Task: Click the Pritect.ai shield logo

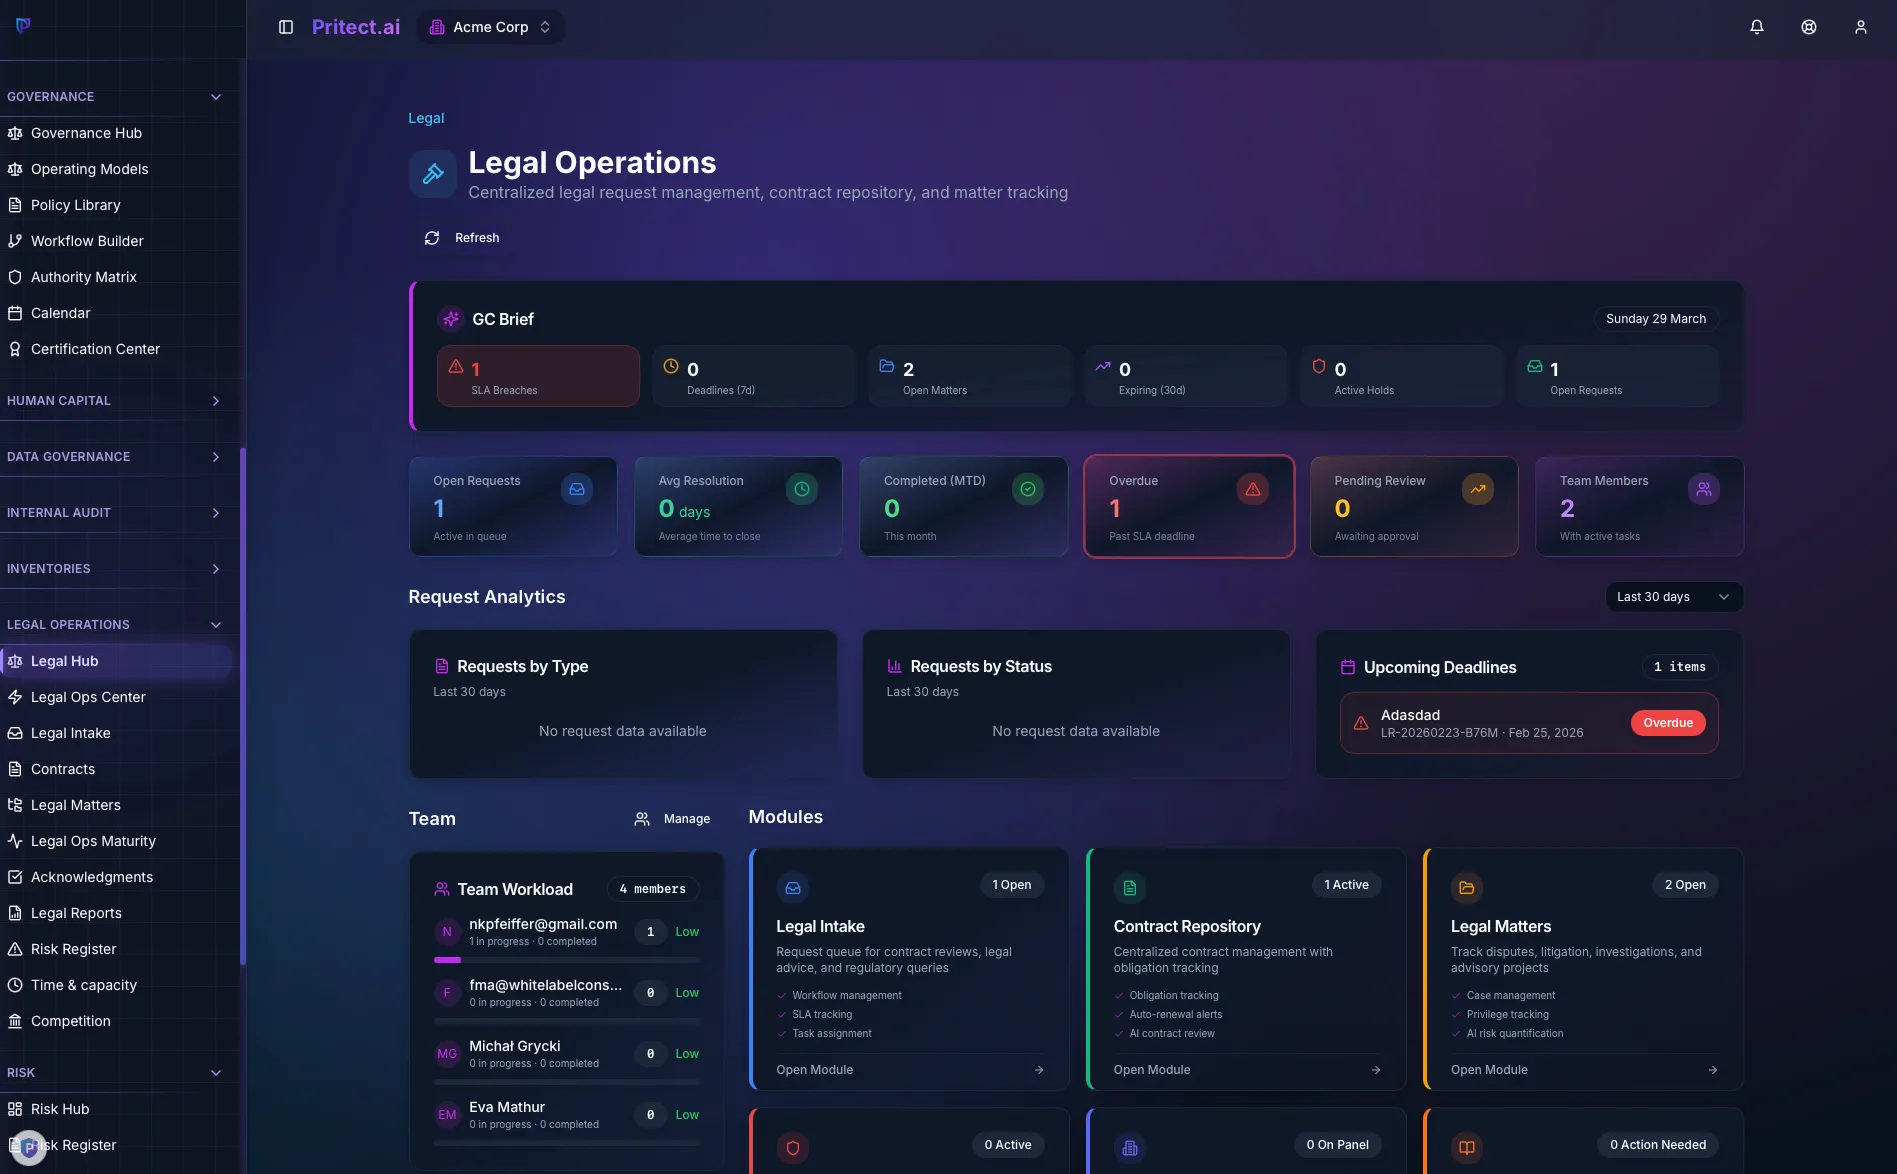Action: click(x=23, y=25)
